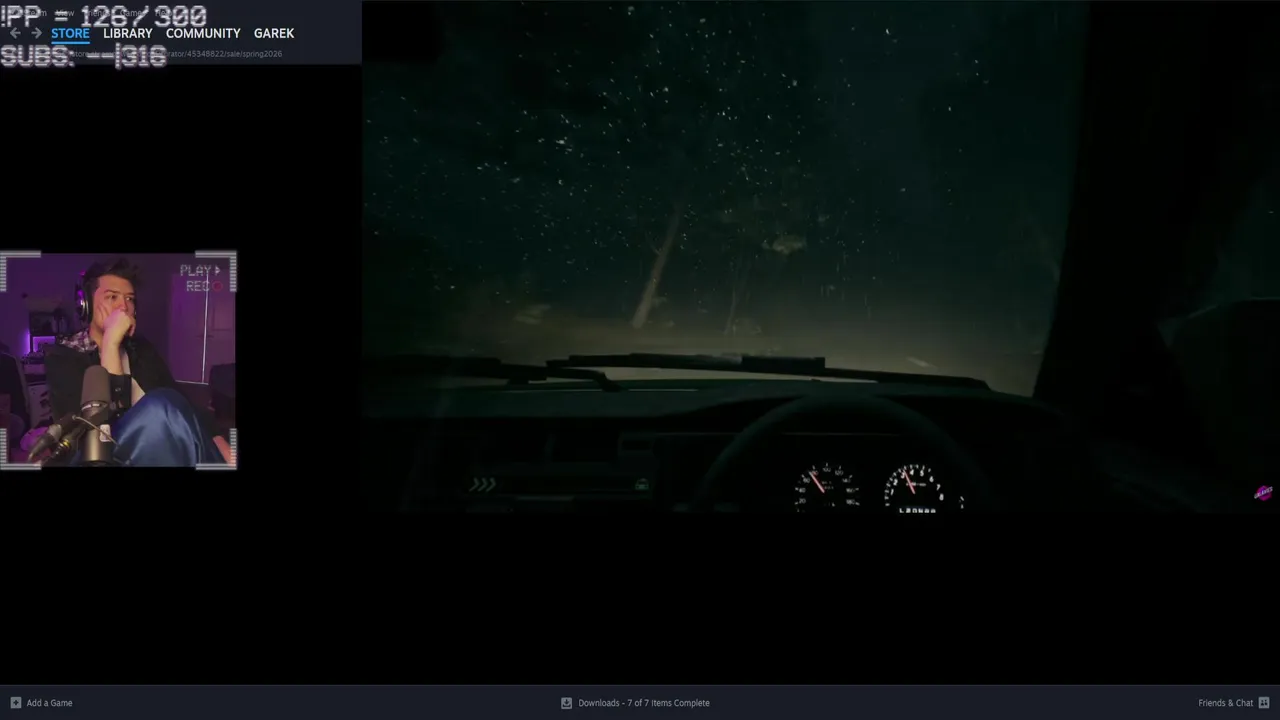Switch to the LIBRARY tab

coord(128,33)
